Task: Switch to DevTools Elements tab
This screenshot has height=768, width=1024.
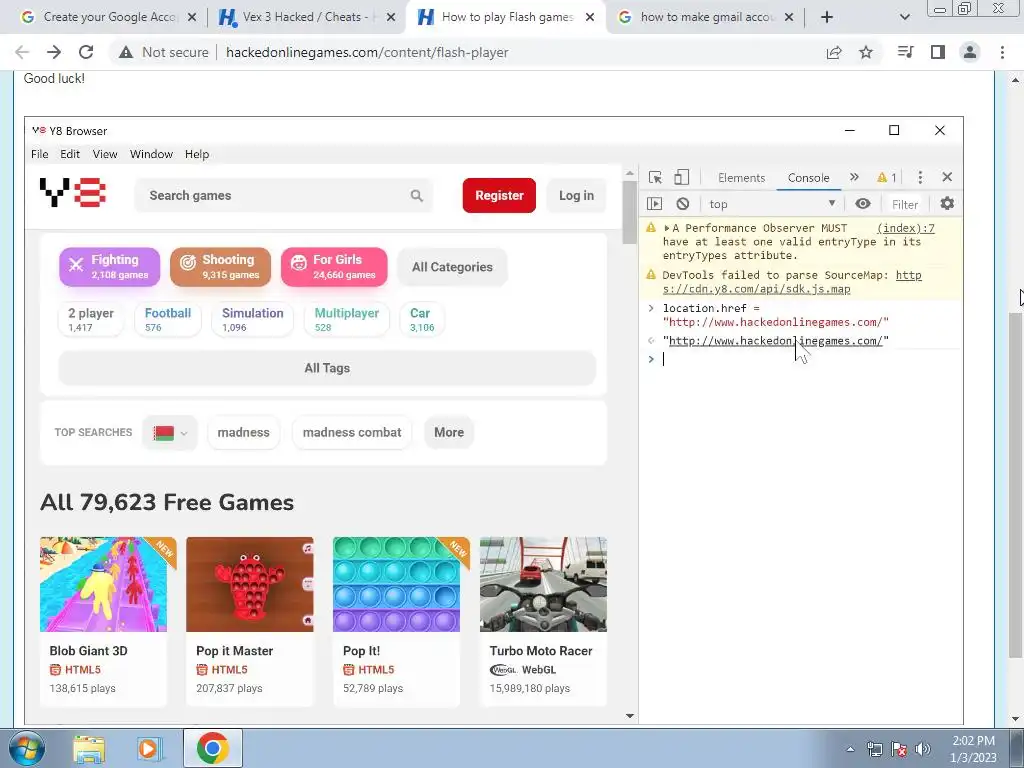Action: (741, 178)
